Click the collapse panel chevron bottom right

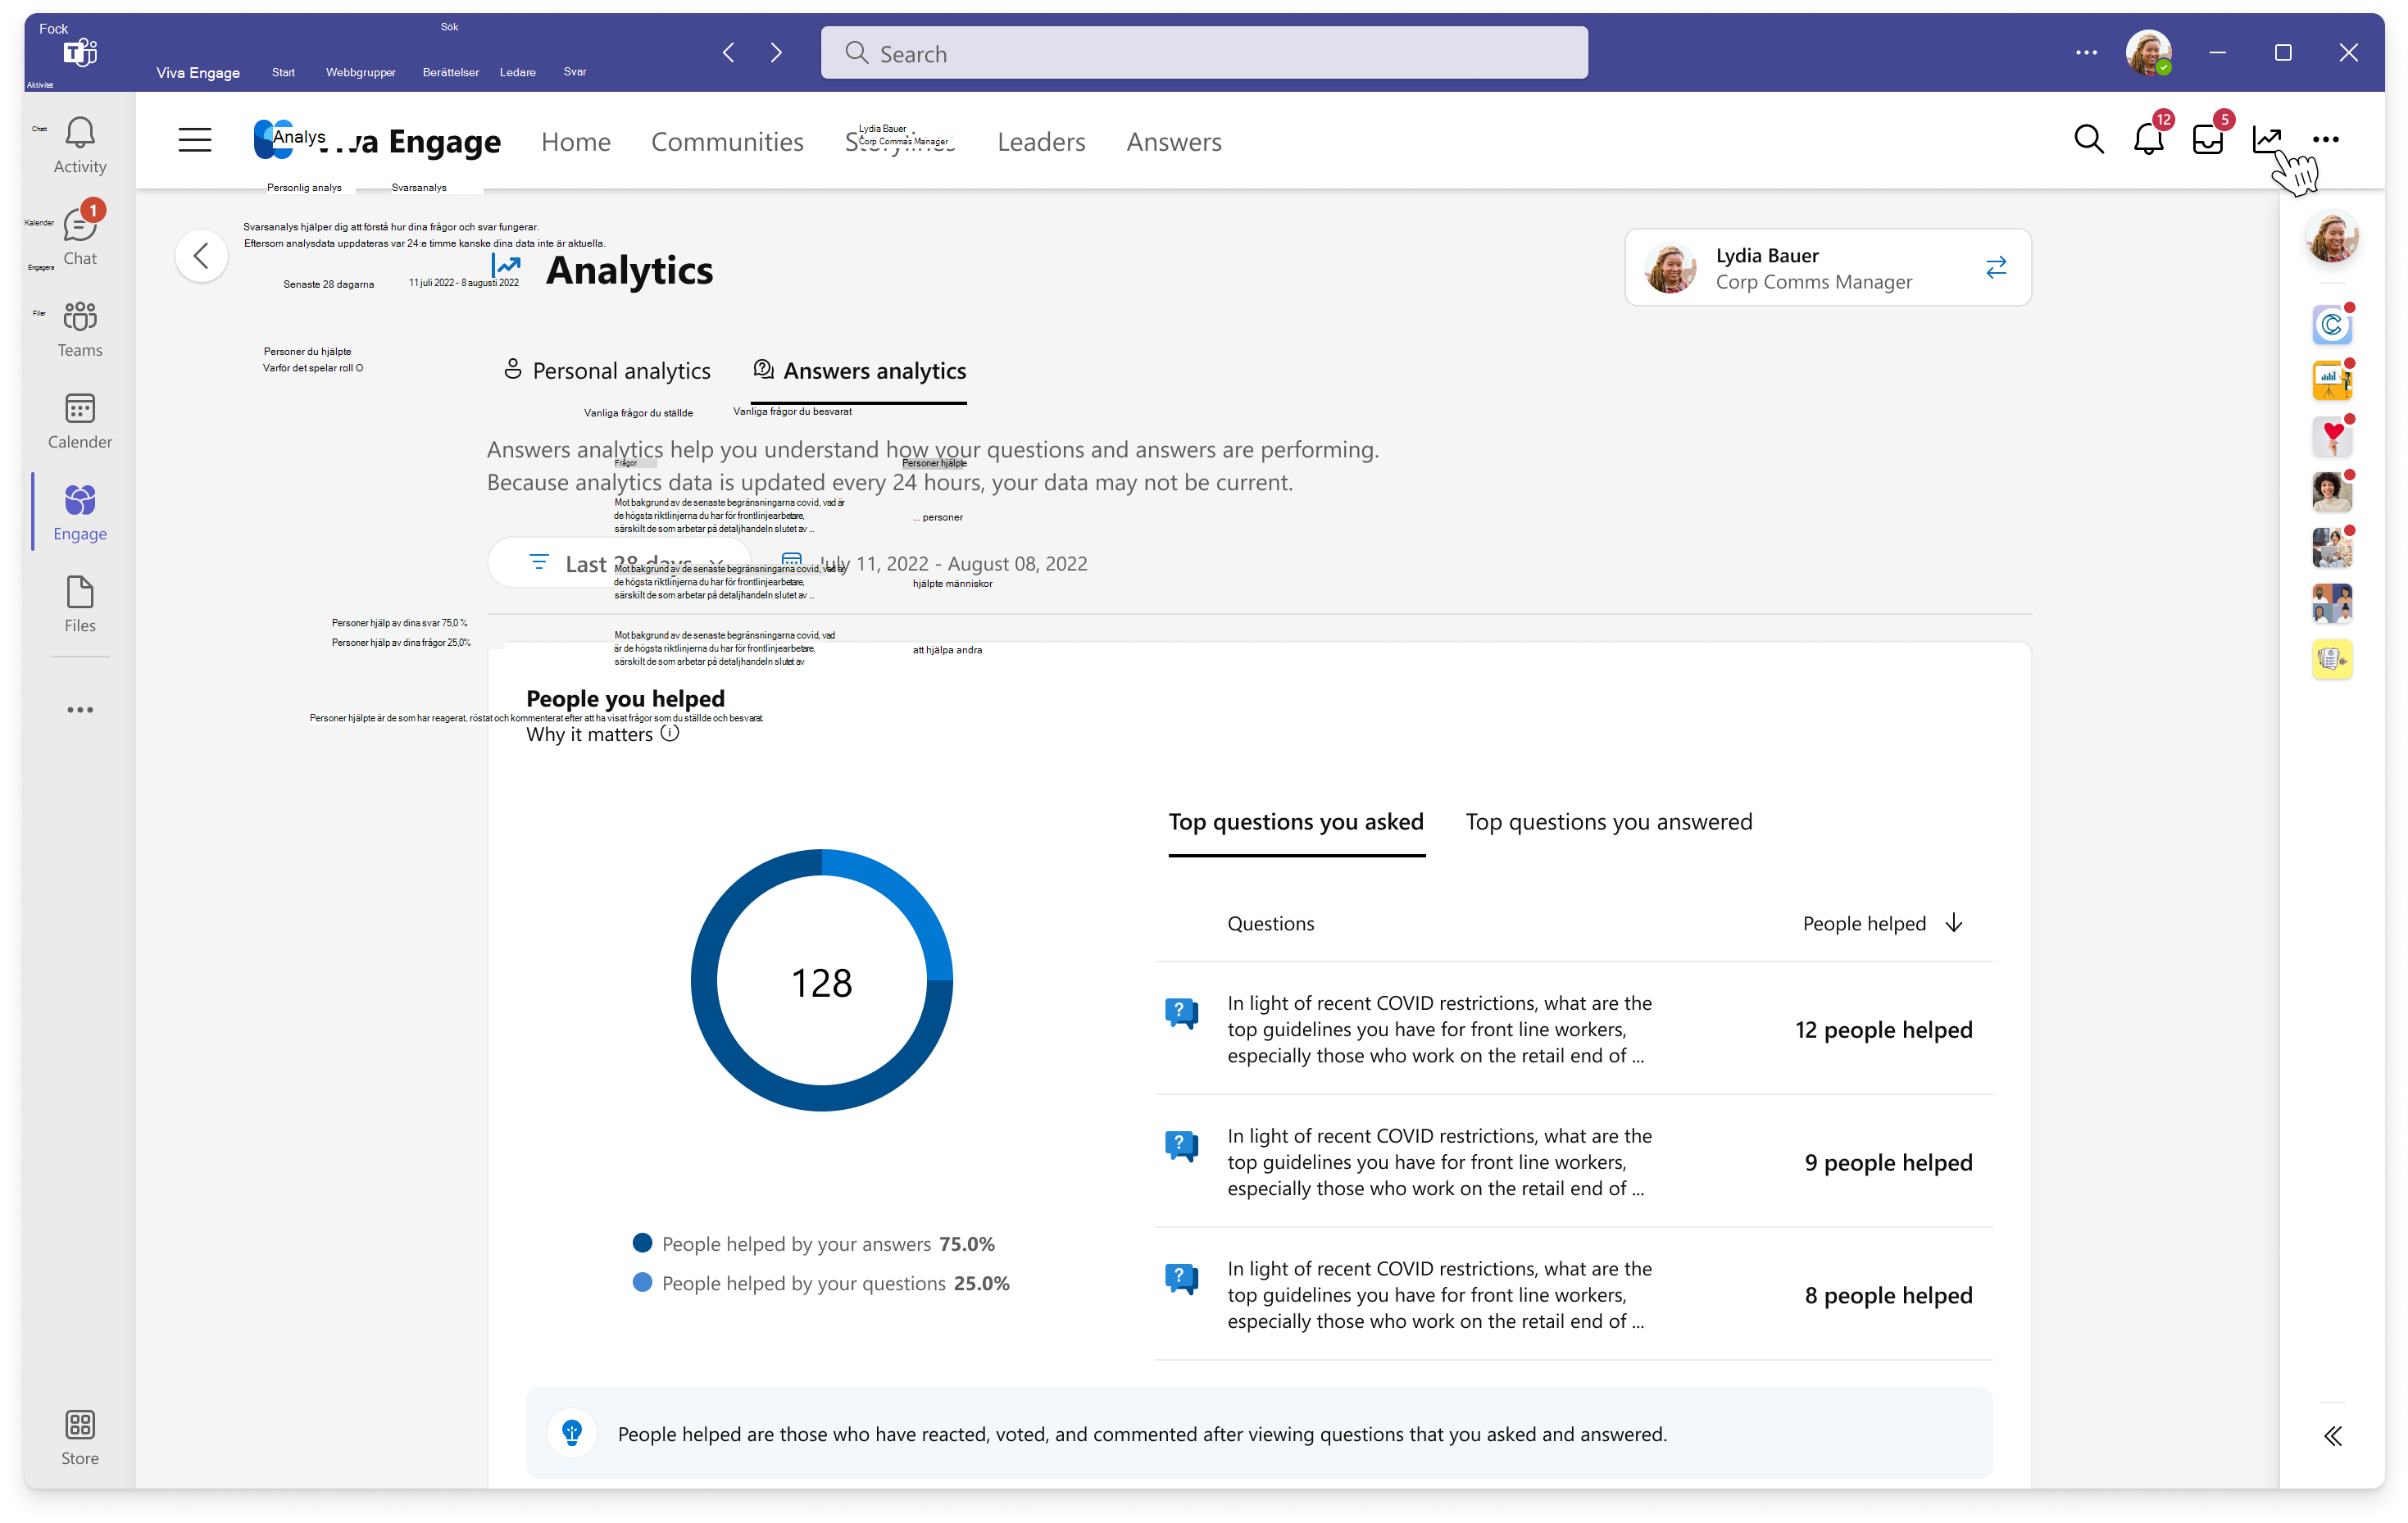2328,1434
